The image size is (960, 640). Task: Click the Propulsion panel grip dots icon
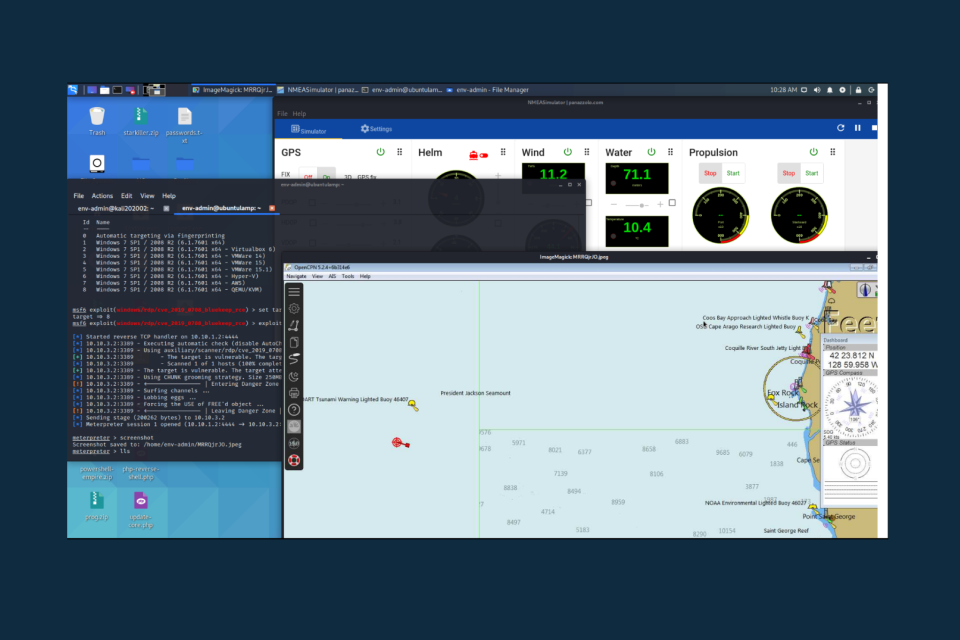(x=833, y=152)
